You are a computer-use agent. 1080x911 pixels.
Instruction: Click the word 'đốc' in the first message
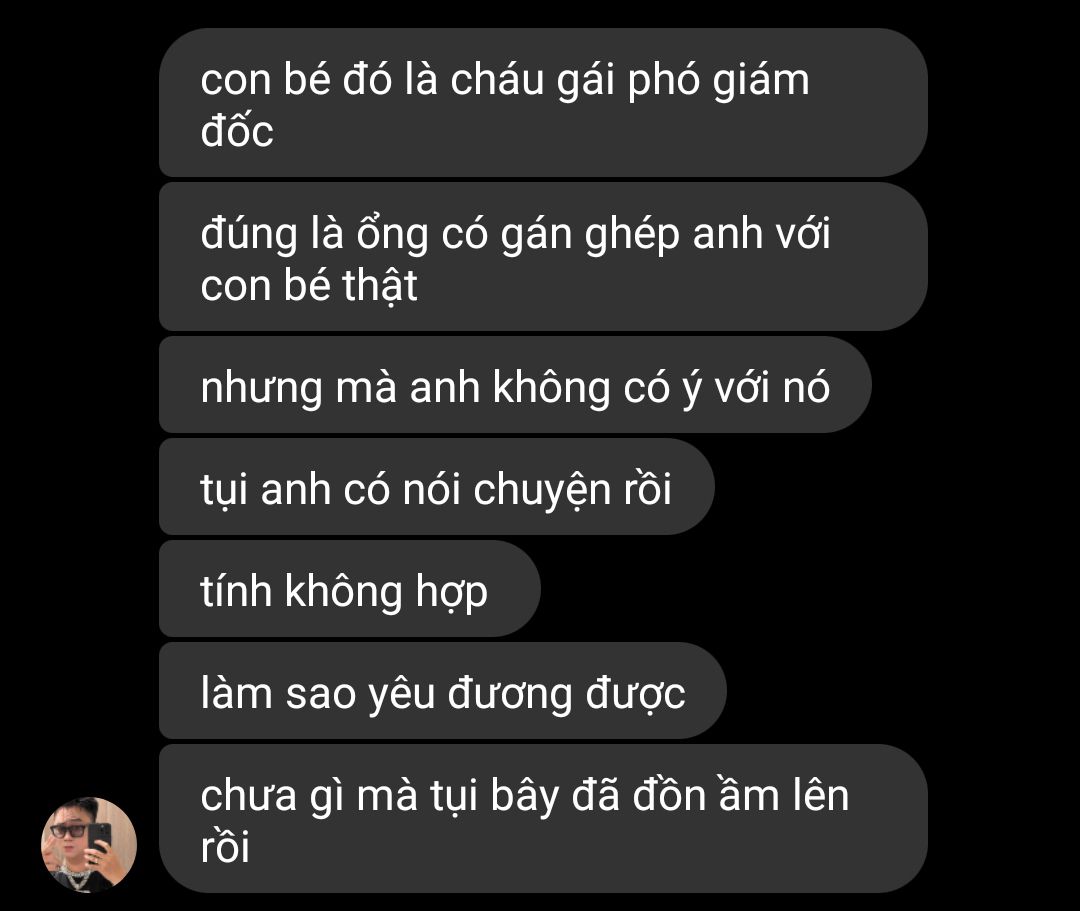pyautogui.click(x=237, y=130)
